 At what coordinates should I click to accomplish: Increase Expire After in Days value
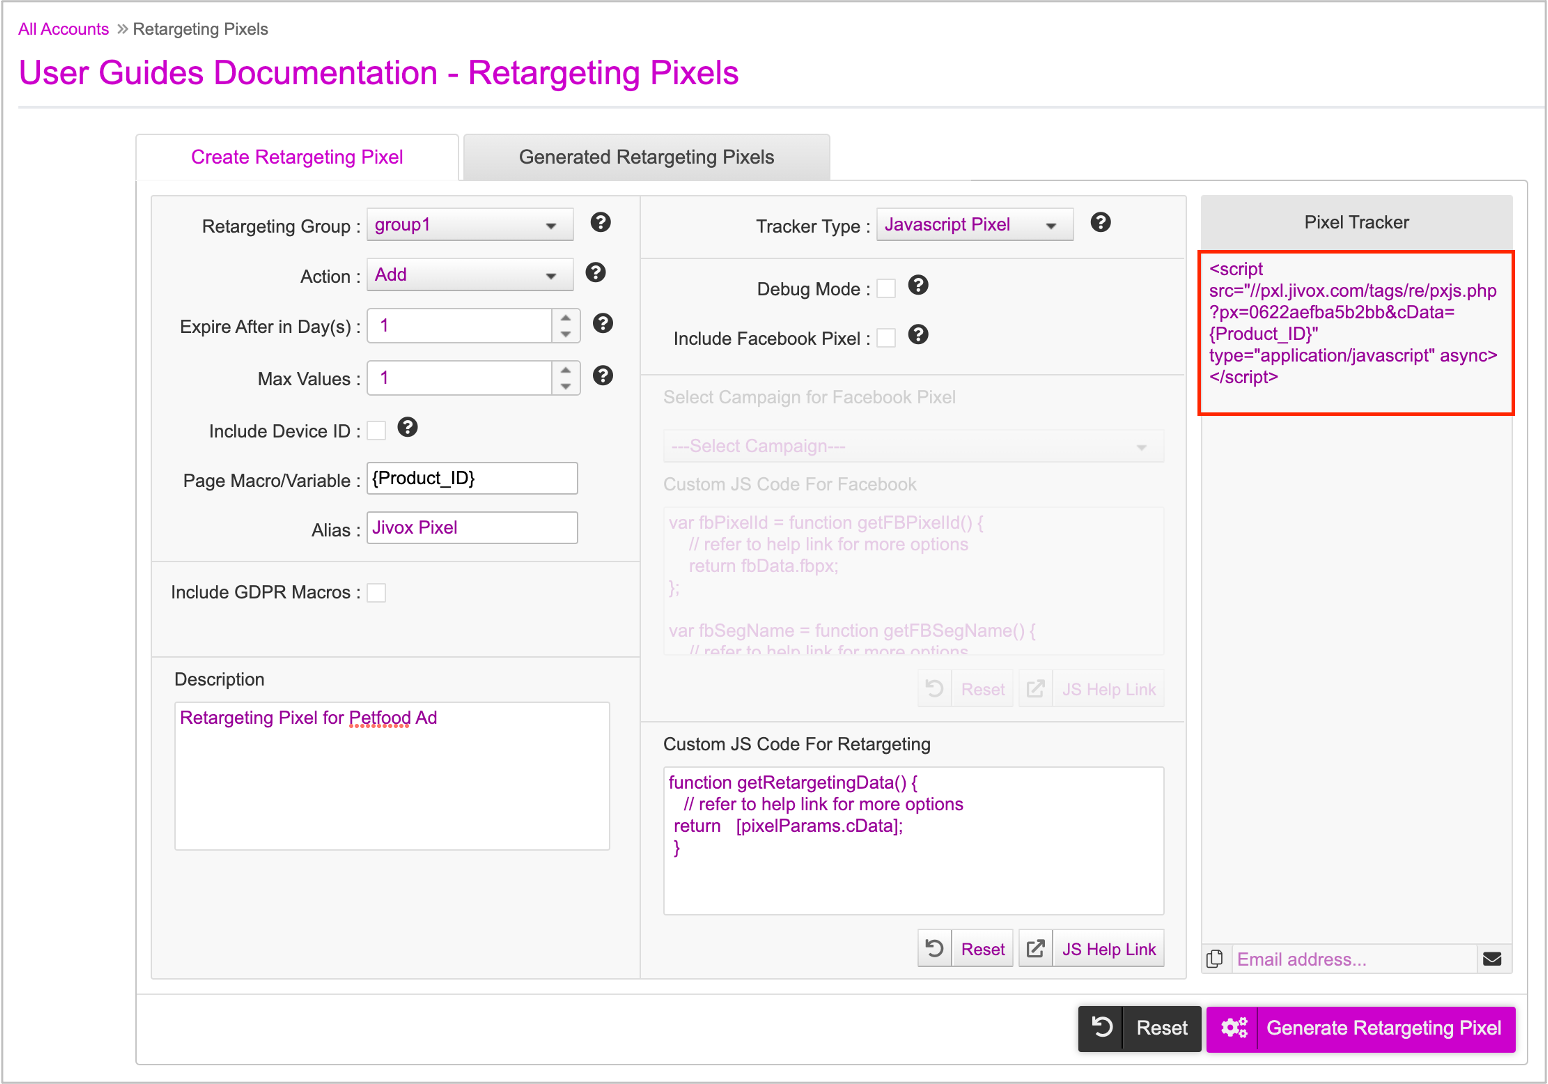tap(566, 317)
